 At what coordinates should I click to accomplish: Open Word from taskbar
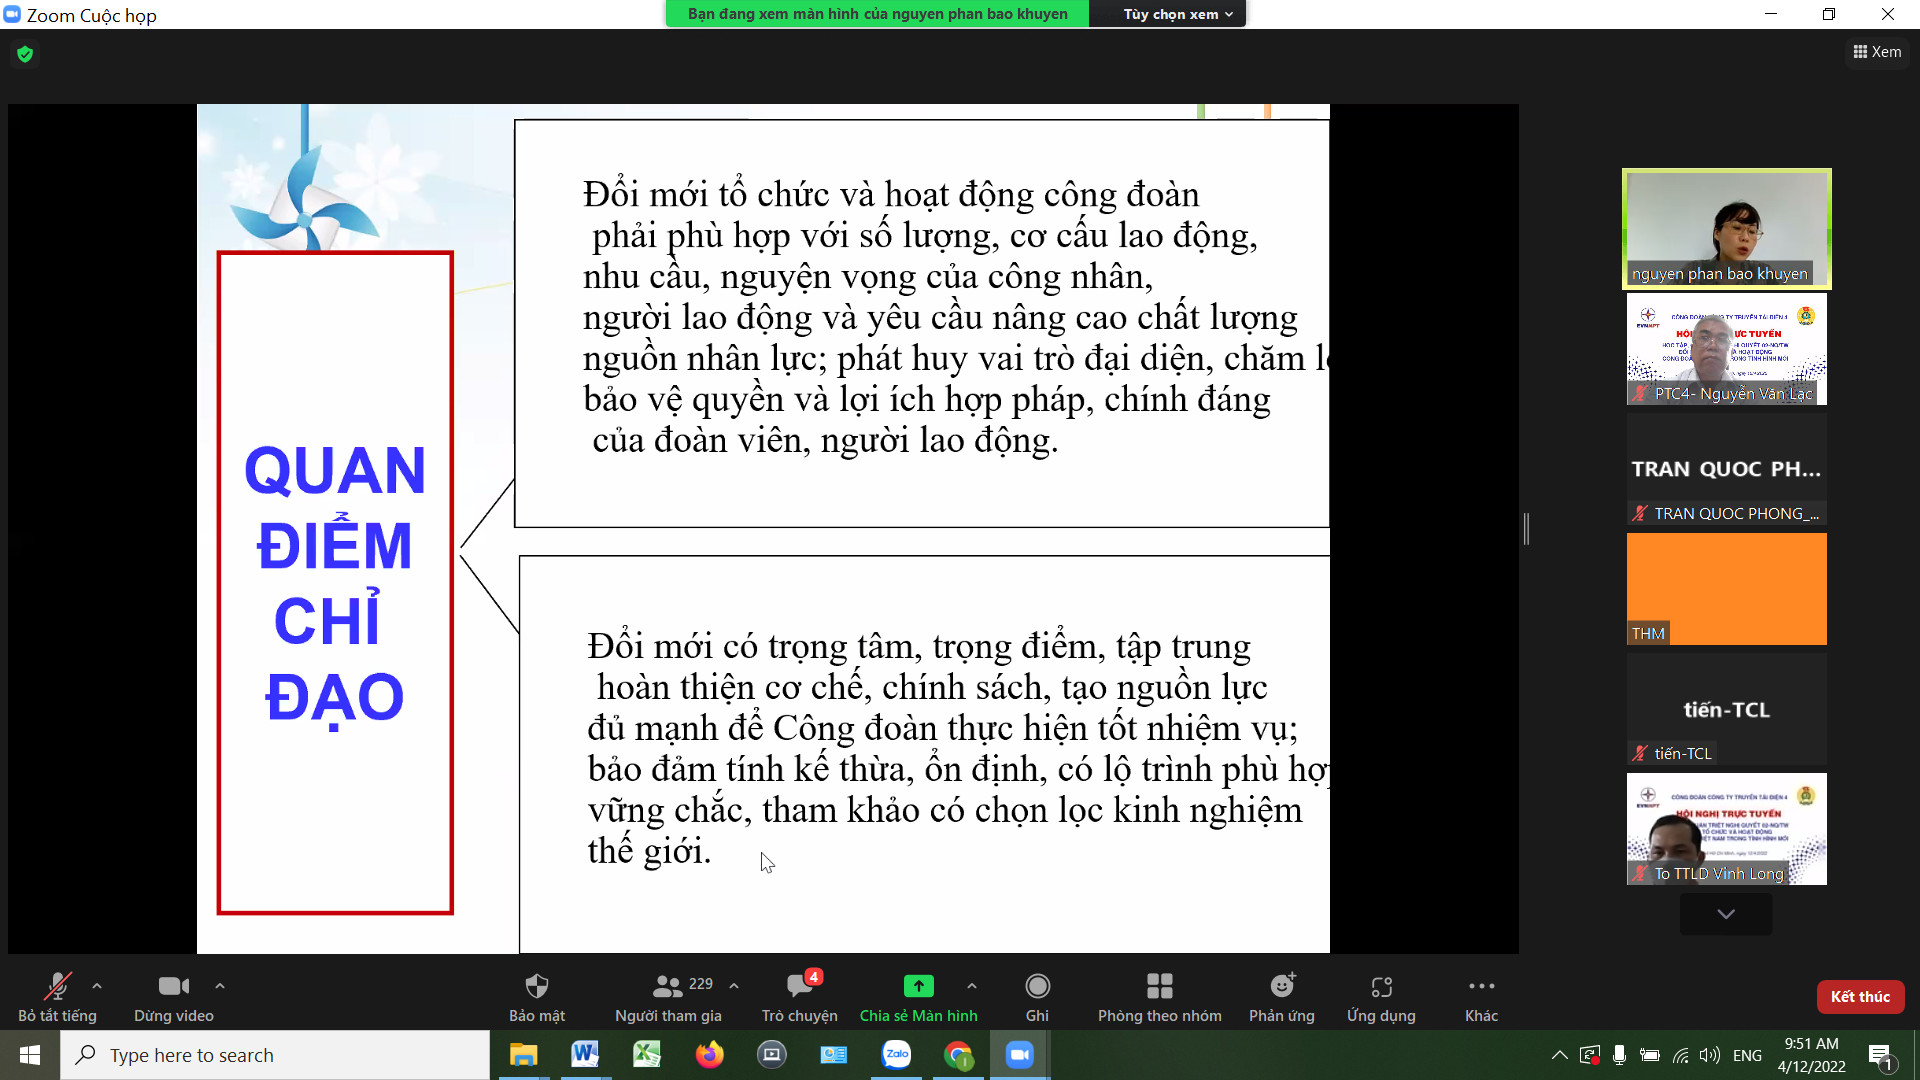pos(585,1055)
